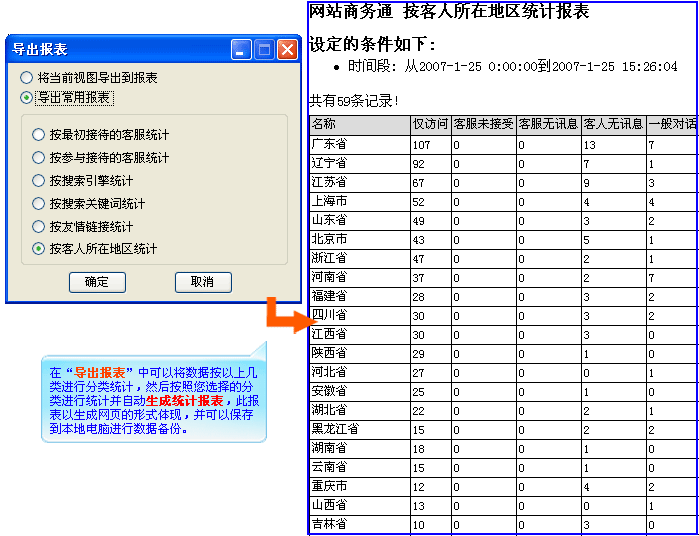Click the 确定 button
Screen dimensions: 699x536
(97, 282)
